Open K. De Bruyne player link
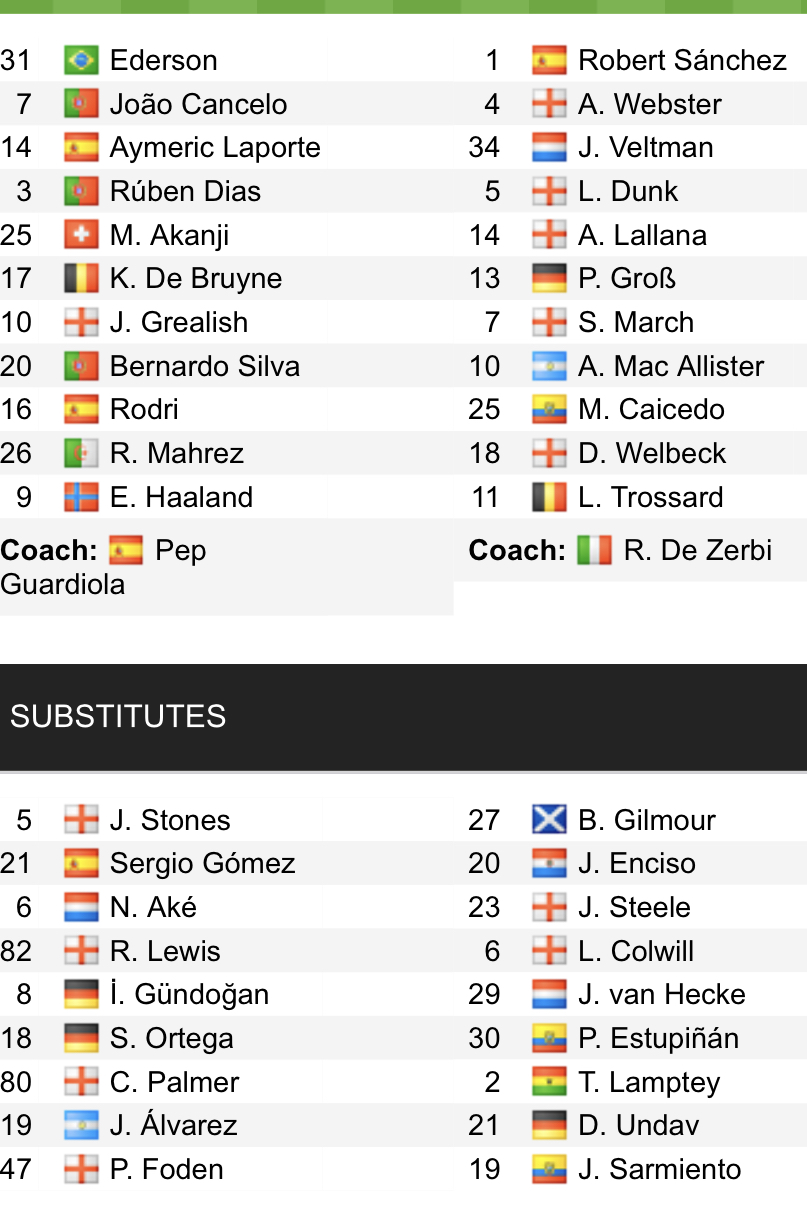The image size is (807, 1210). tap(195, 279)
